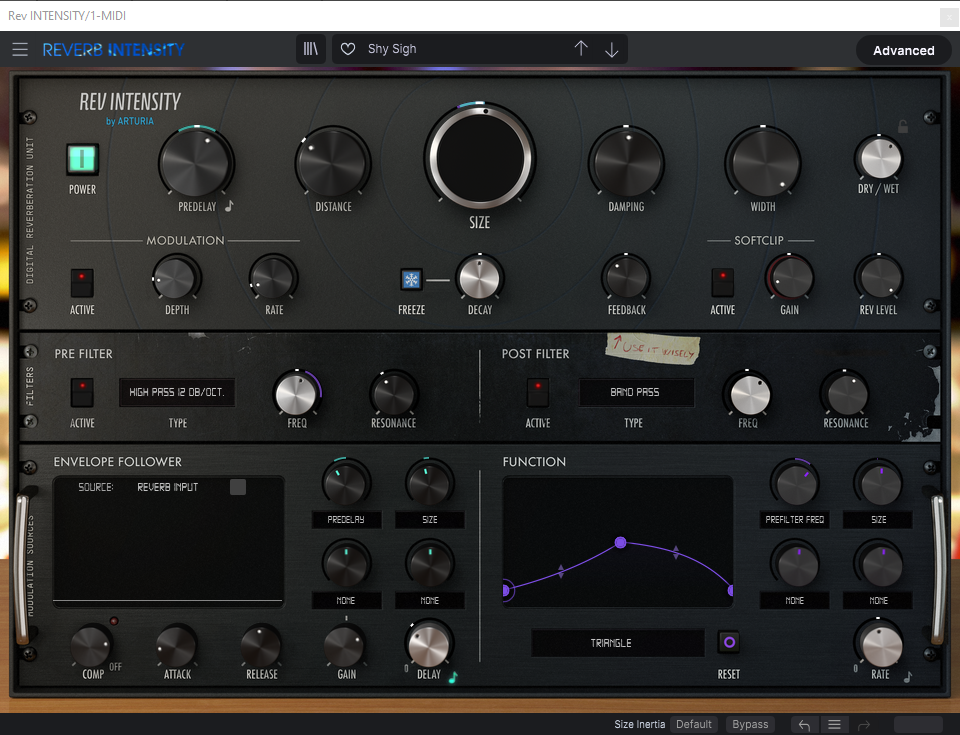Screen dimensions: 960x735
Task: Click the center point on function curve
Action: [620, 542]
